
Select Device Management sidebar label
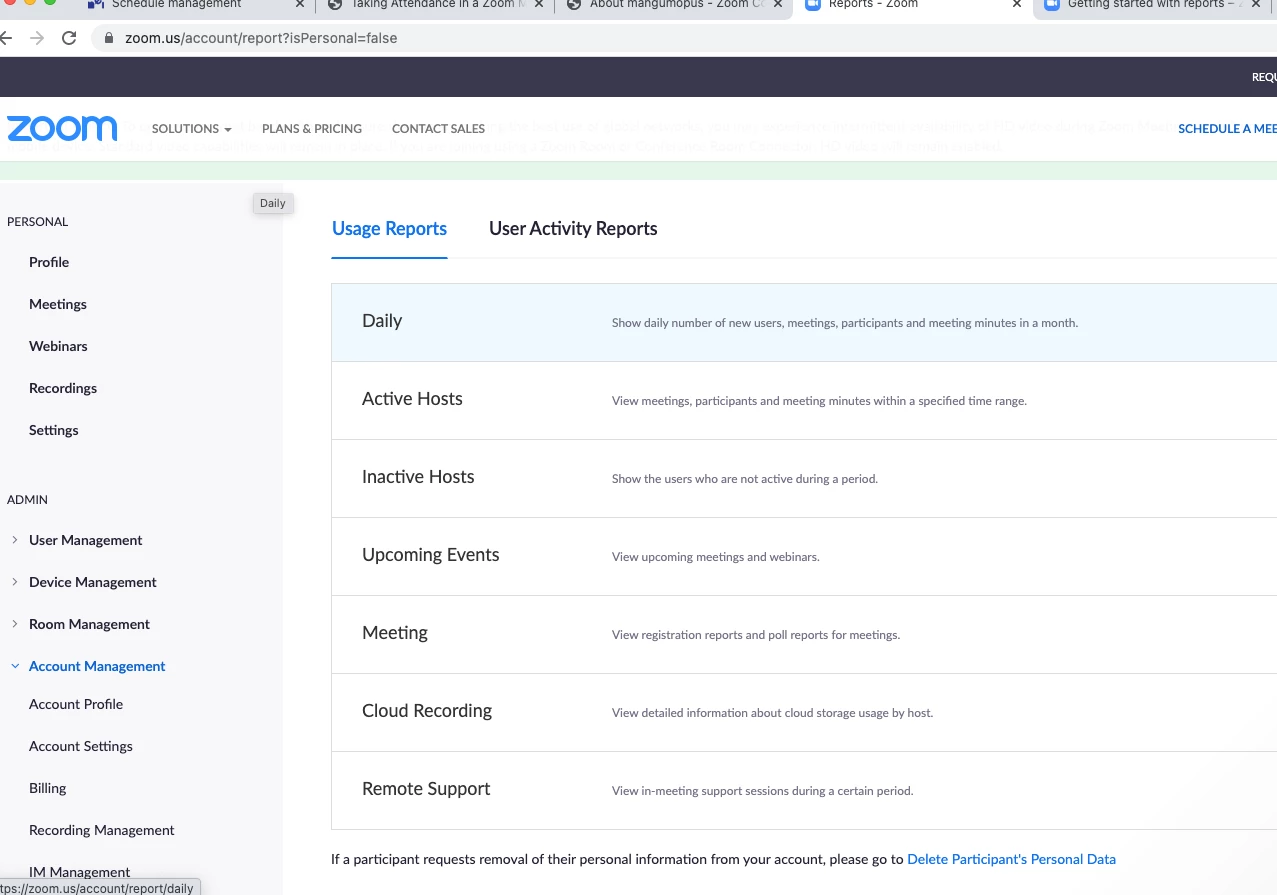tap(93, 582)
